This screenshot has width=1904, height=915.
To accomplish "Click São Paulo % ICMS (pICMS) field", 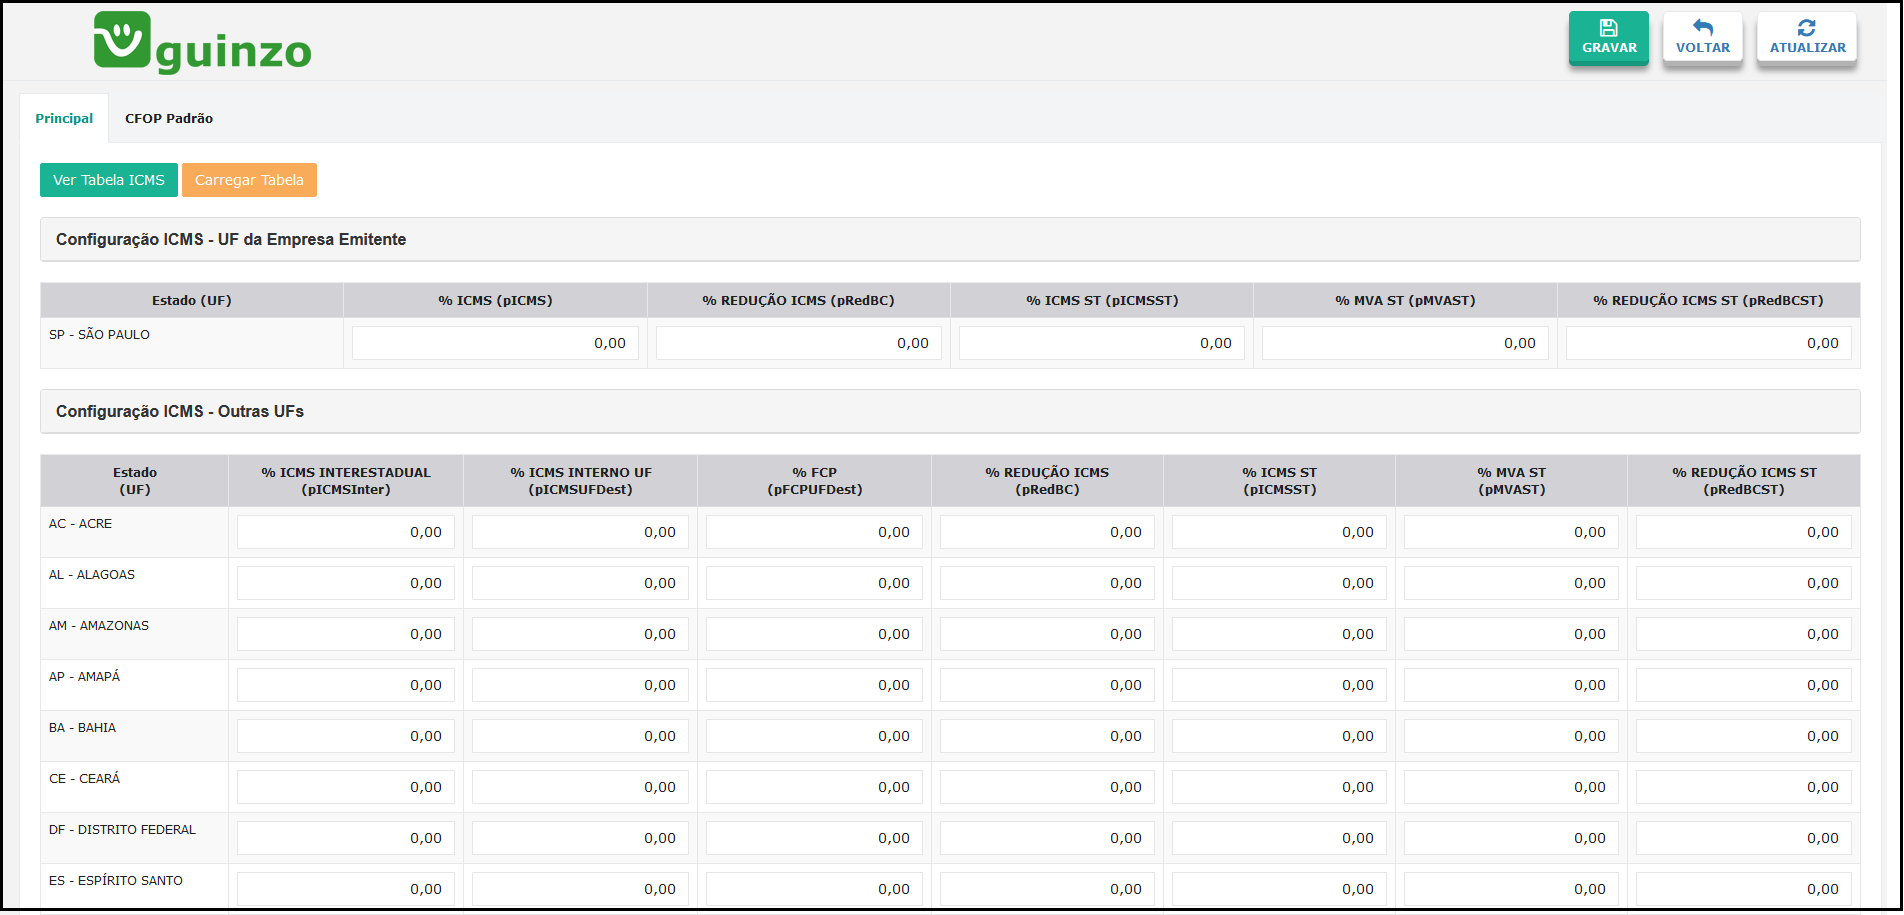I will (495, 343).
